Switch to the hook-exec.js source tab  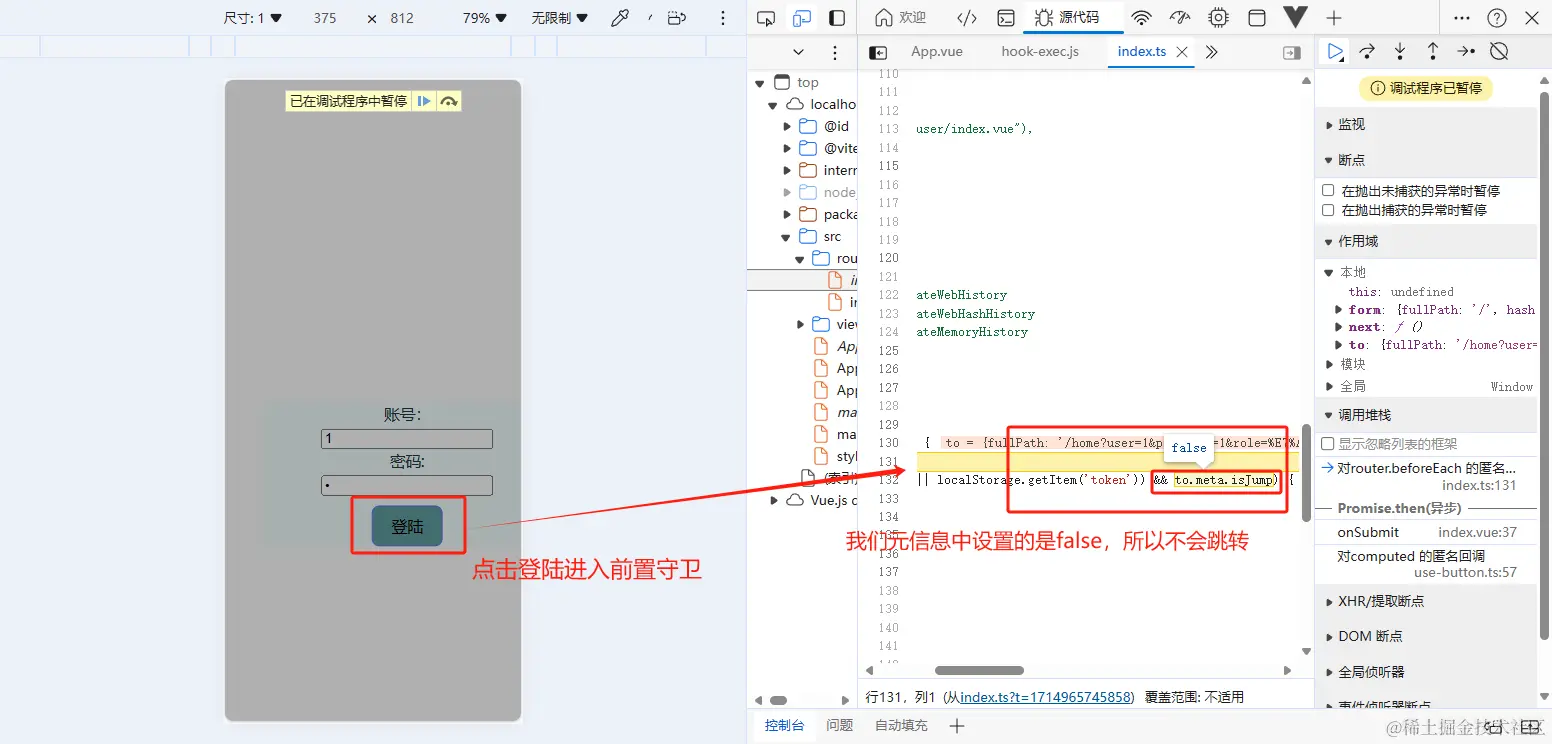1040,52
